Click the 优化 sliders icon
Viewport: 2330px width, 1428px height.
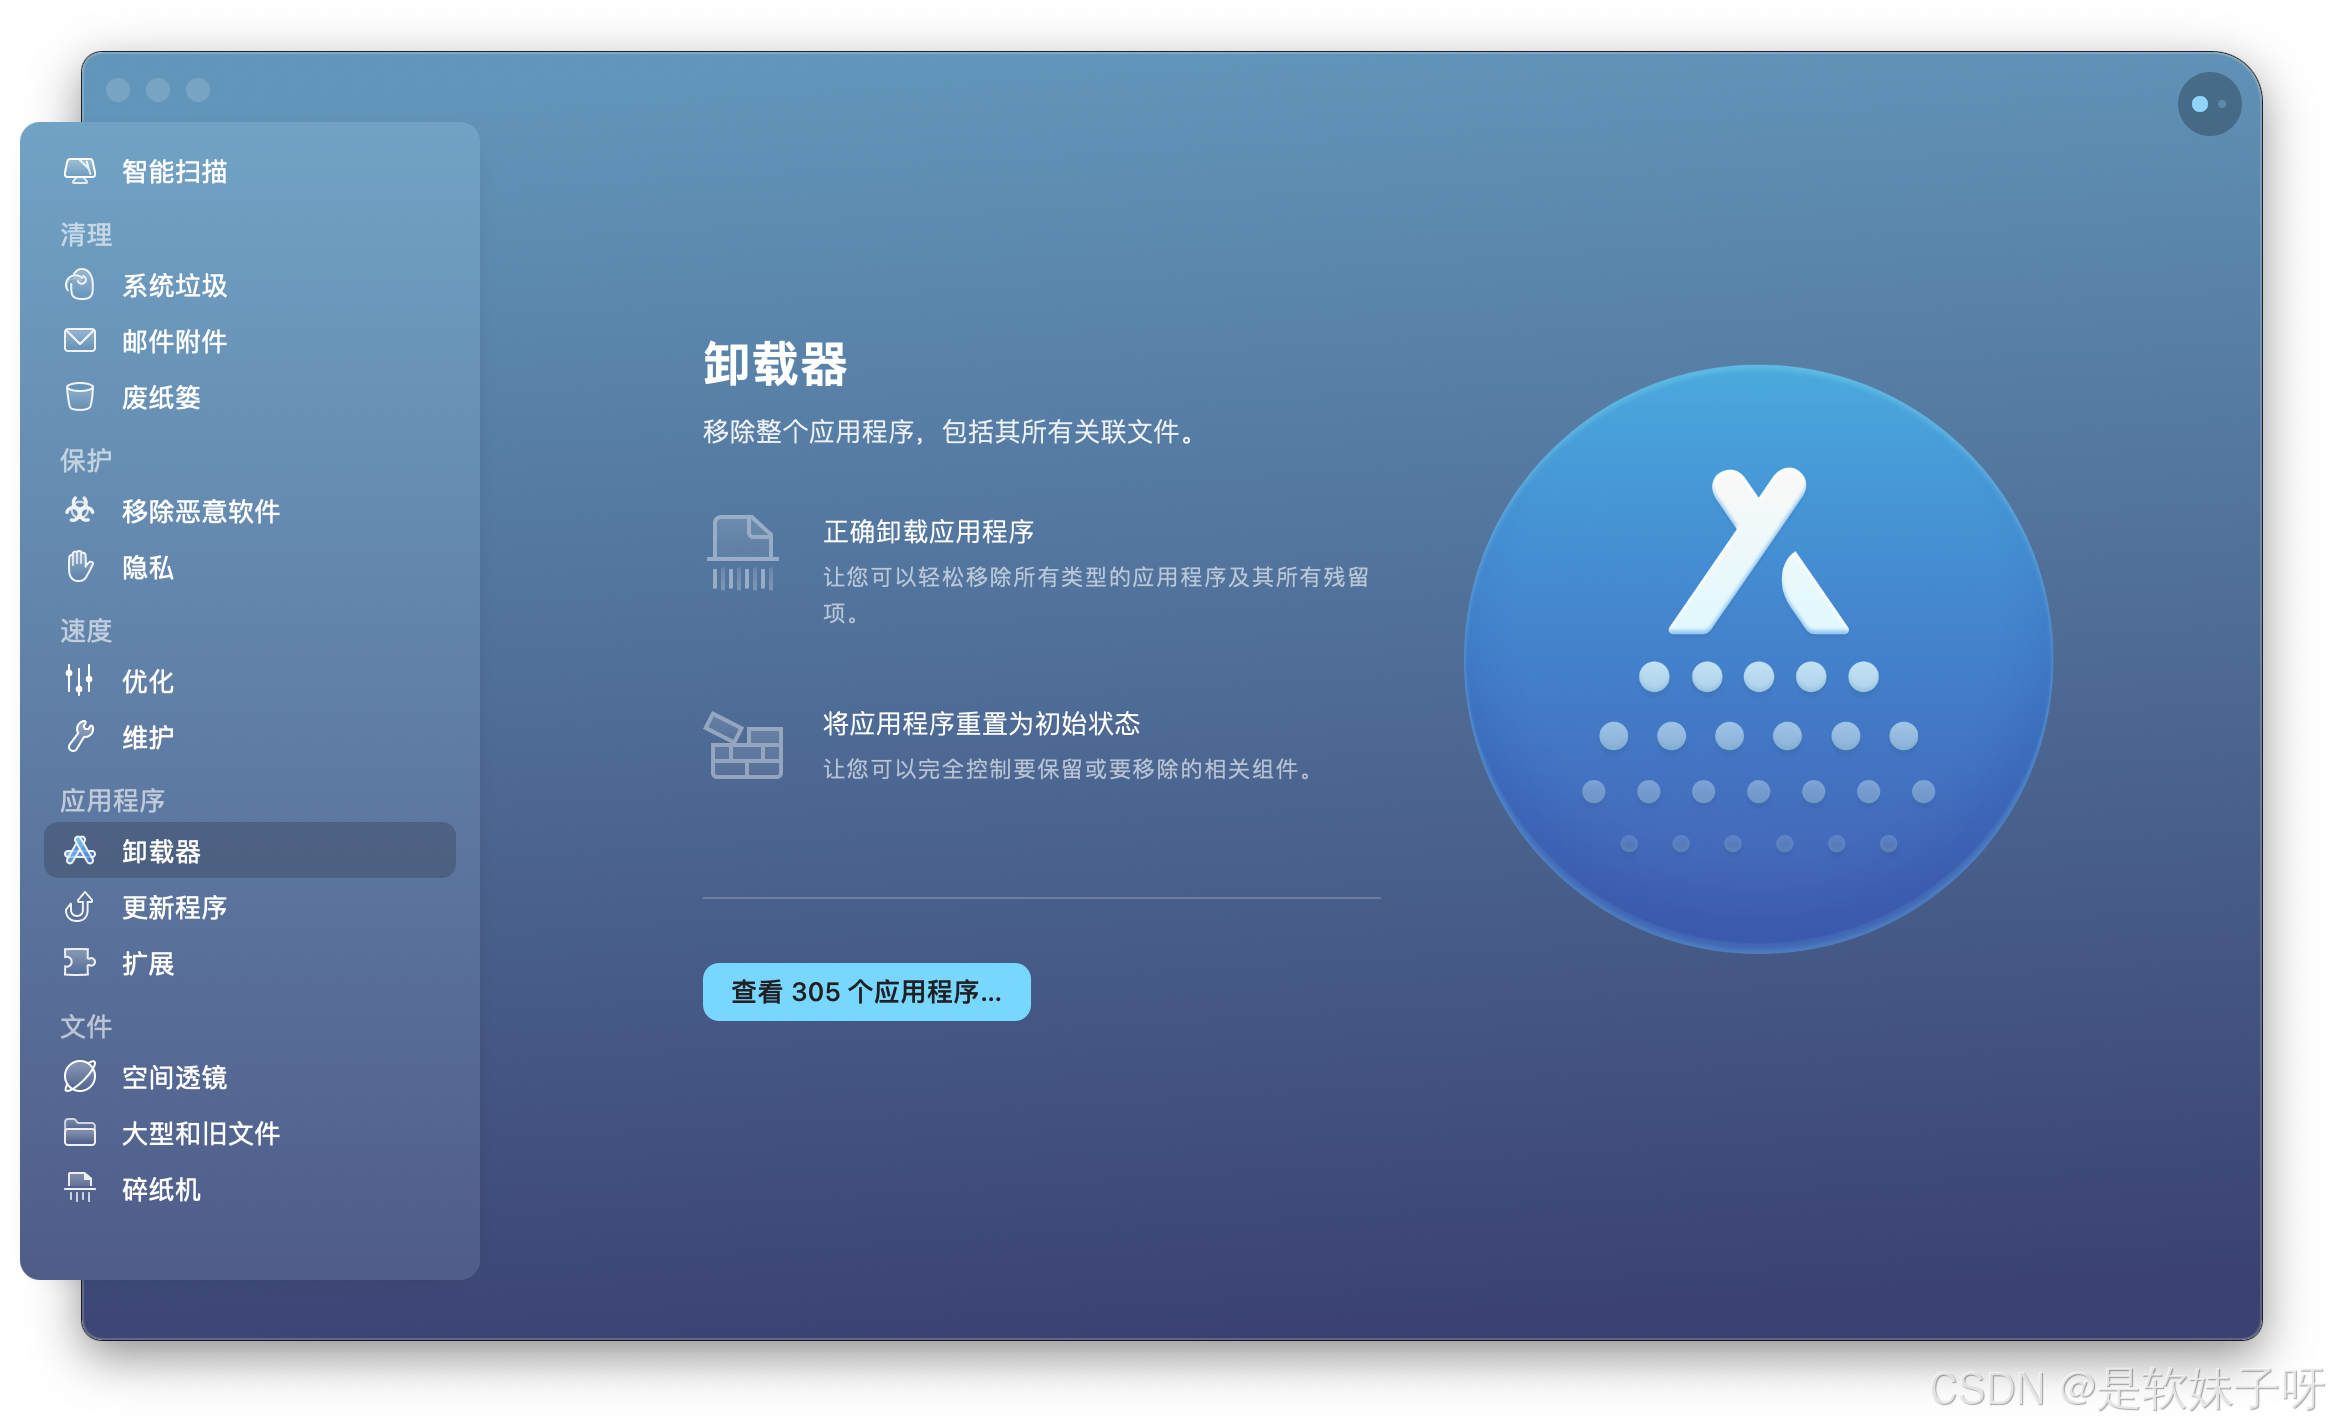click(80, 681)
